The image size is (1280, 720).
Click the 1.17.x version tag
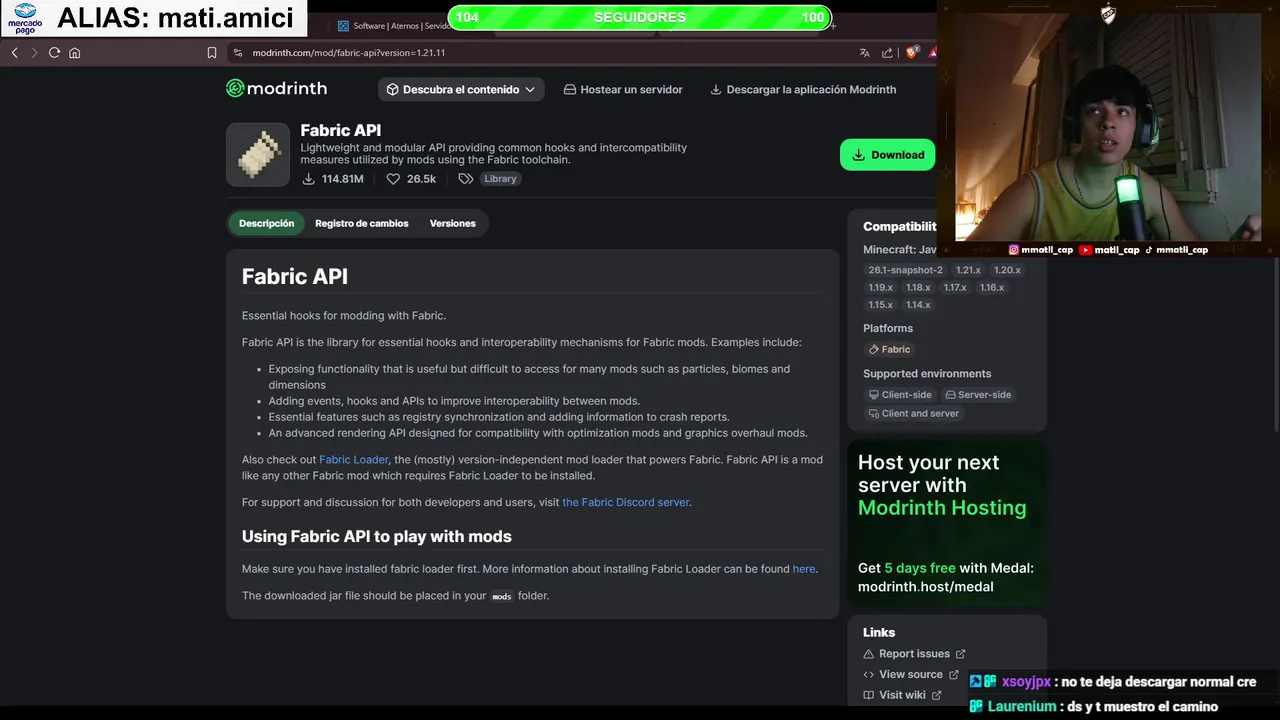[x=955, y=287]
